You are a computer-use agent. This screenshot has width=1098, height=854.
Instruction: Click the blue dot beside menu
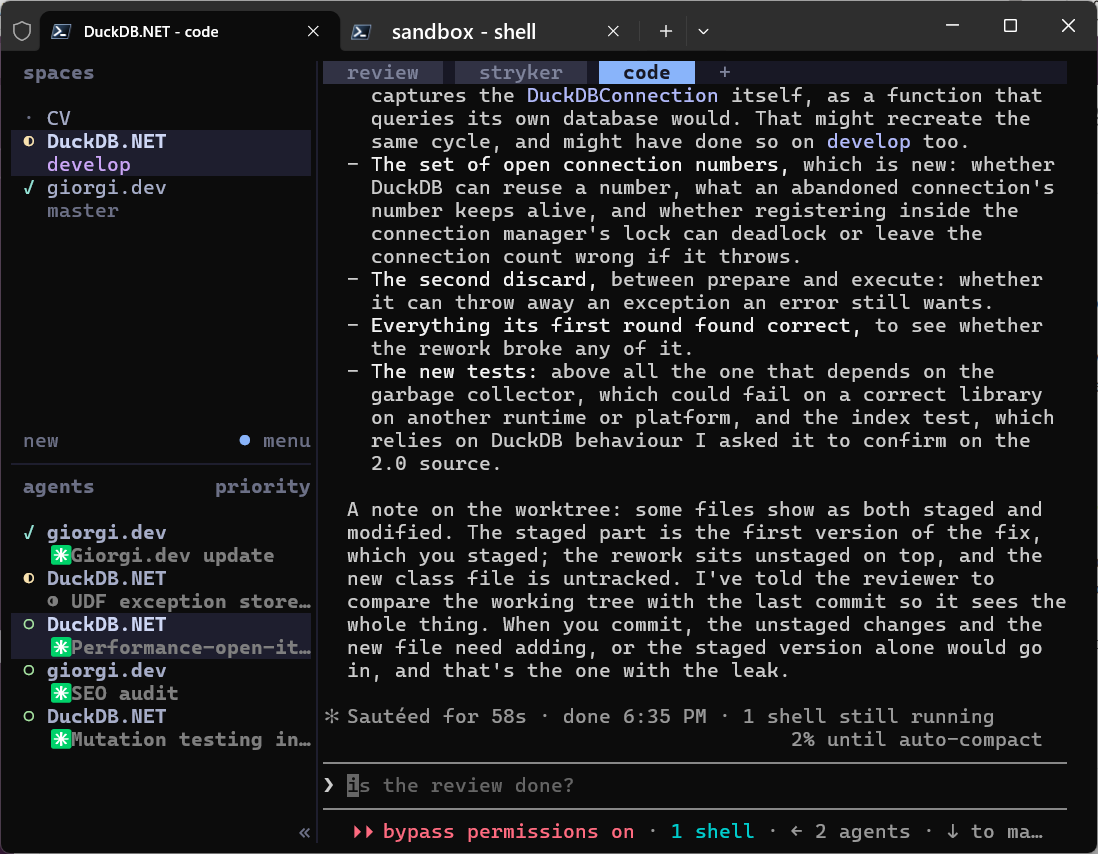click(x=244, y=440)
